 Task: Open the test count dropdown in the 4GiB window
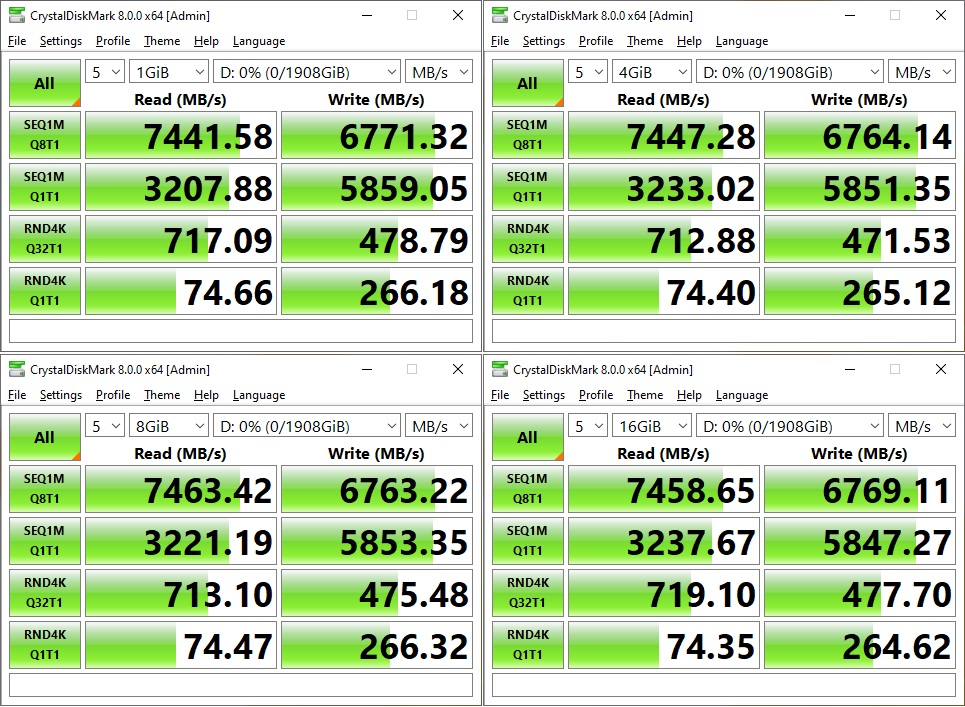coord(588,73)
